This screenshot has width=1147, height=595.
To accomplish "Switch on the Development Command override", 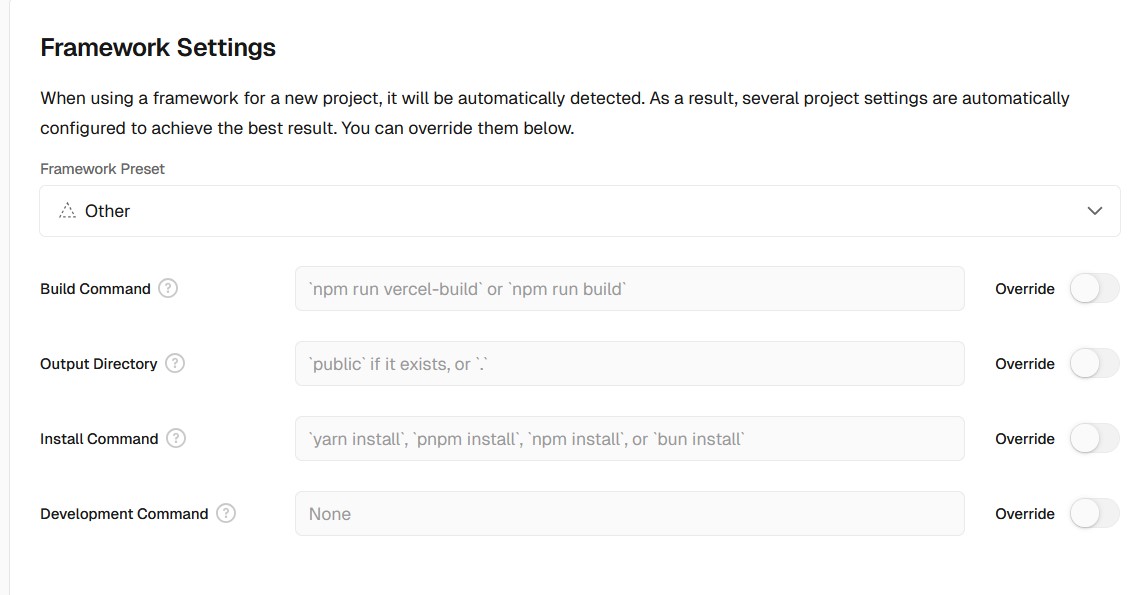I will [x=1094, y=513].
